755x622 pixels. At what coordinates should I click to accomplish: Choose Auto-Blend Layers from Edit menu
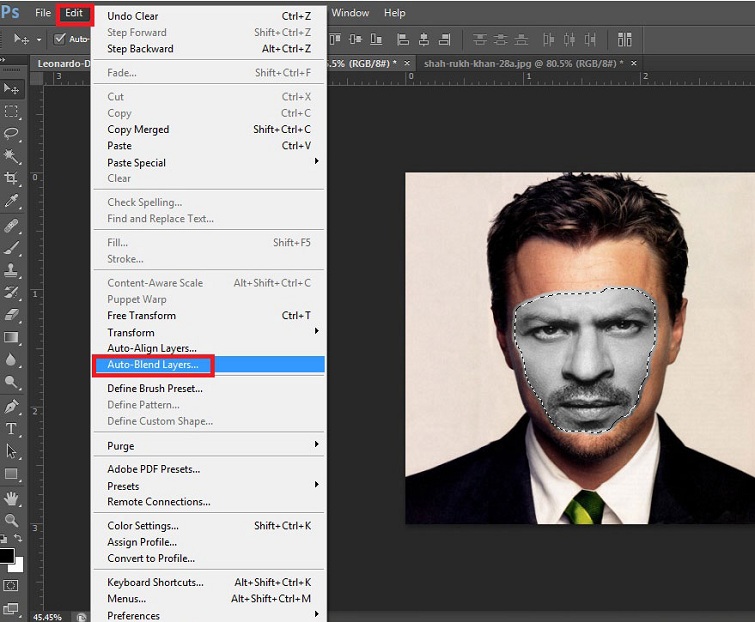153,365
